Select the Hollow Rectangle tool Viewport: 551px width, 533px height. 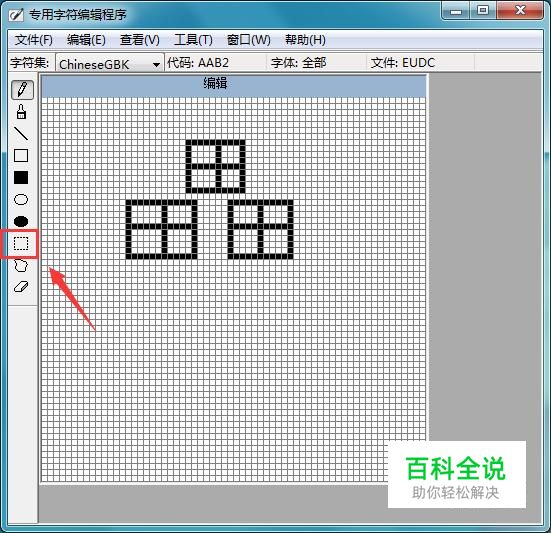click(21, 156)
